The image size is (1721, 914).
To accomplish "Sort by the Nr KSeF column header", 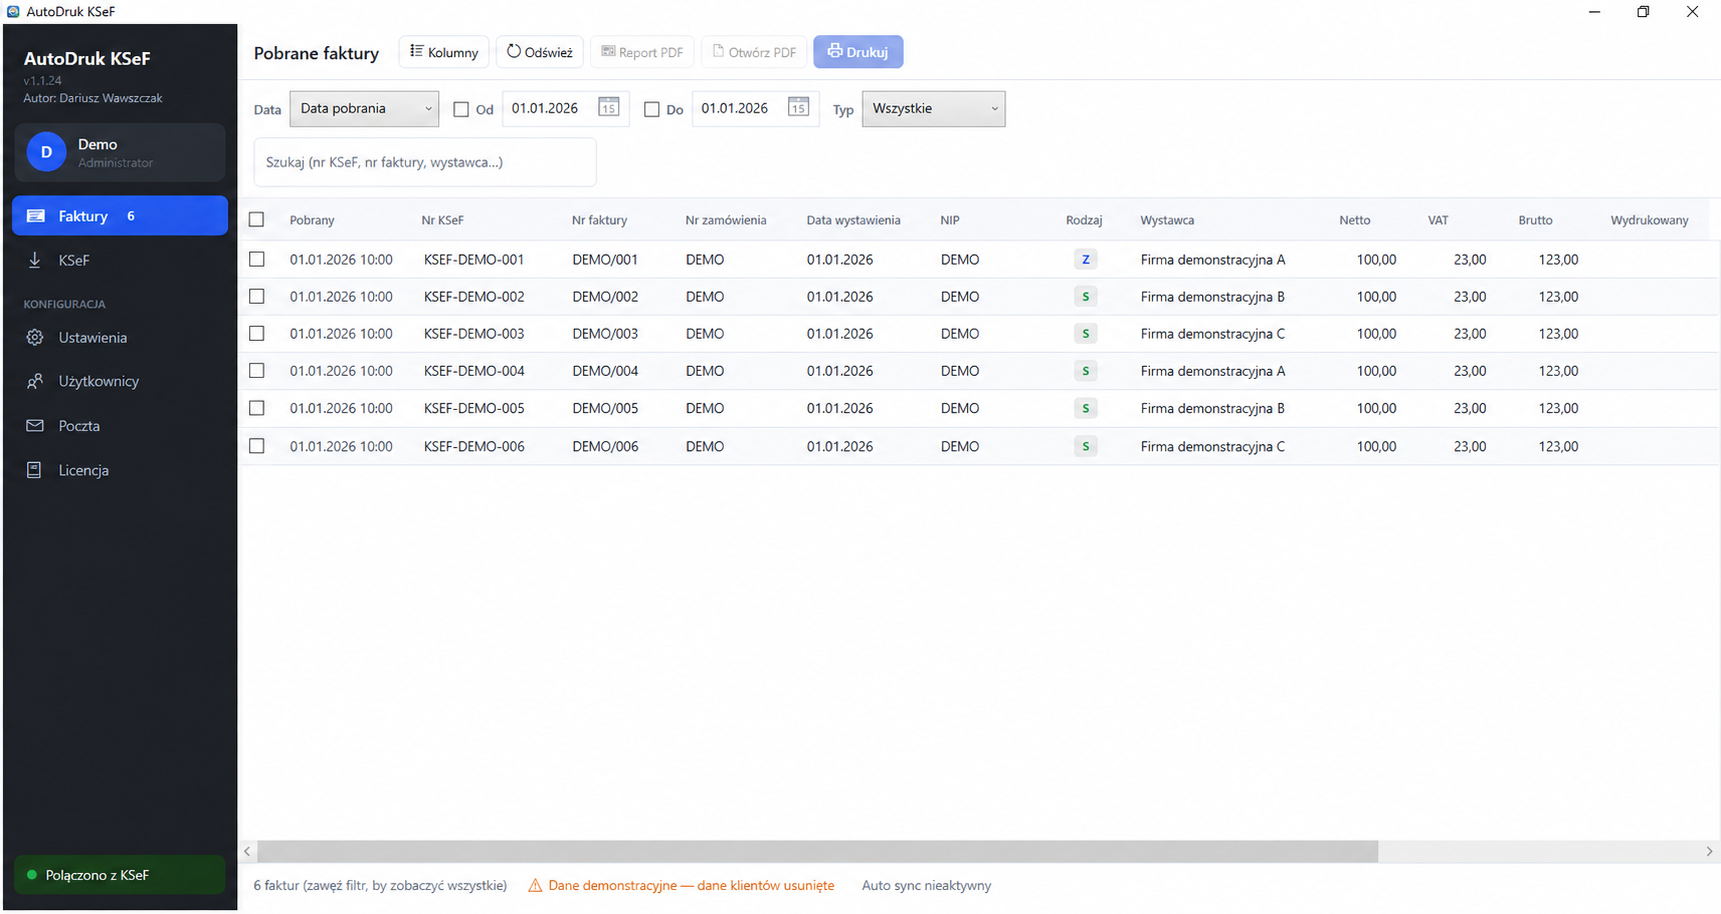I will [442, 220].
